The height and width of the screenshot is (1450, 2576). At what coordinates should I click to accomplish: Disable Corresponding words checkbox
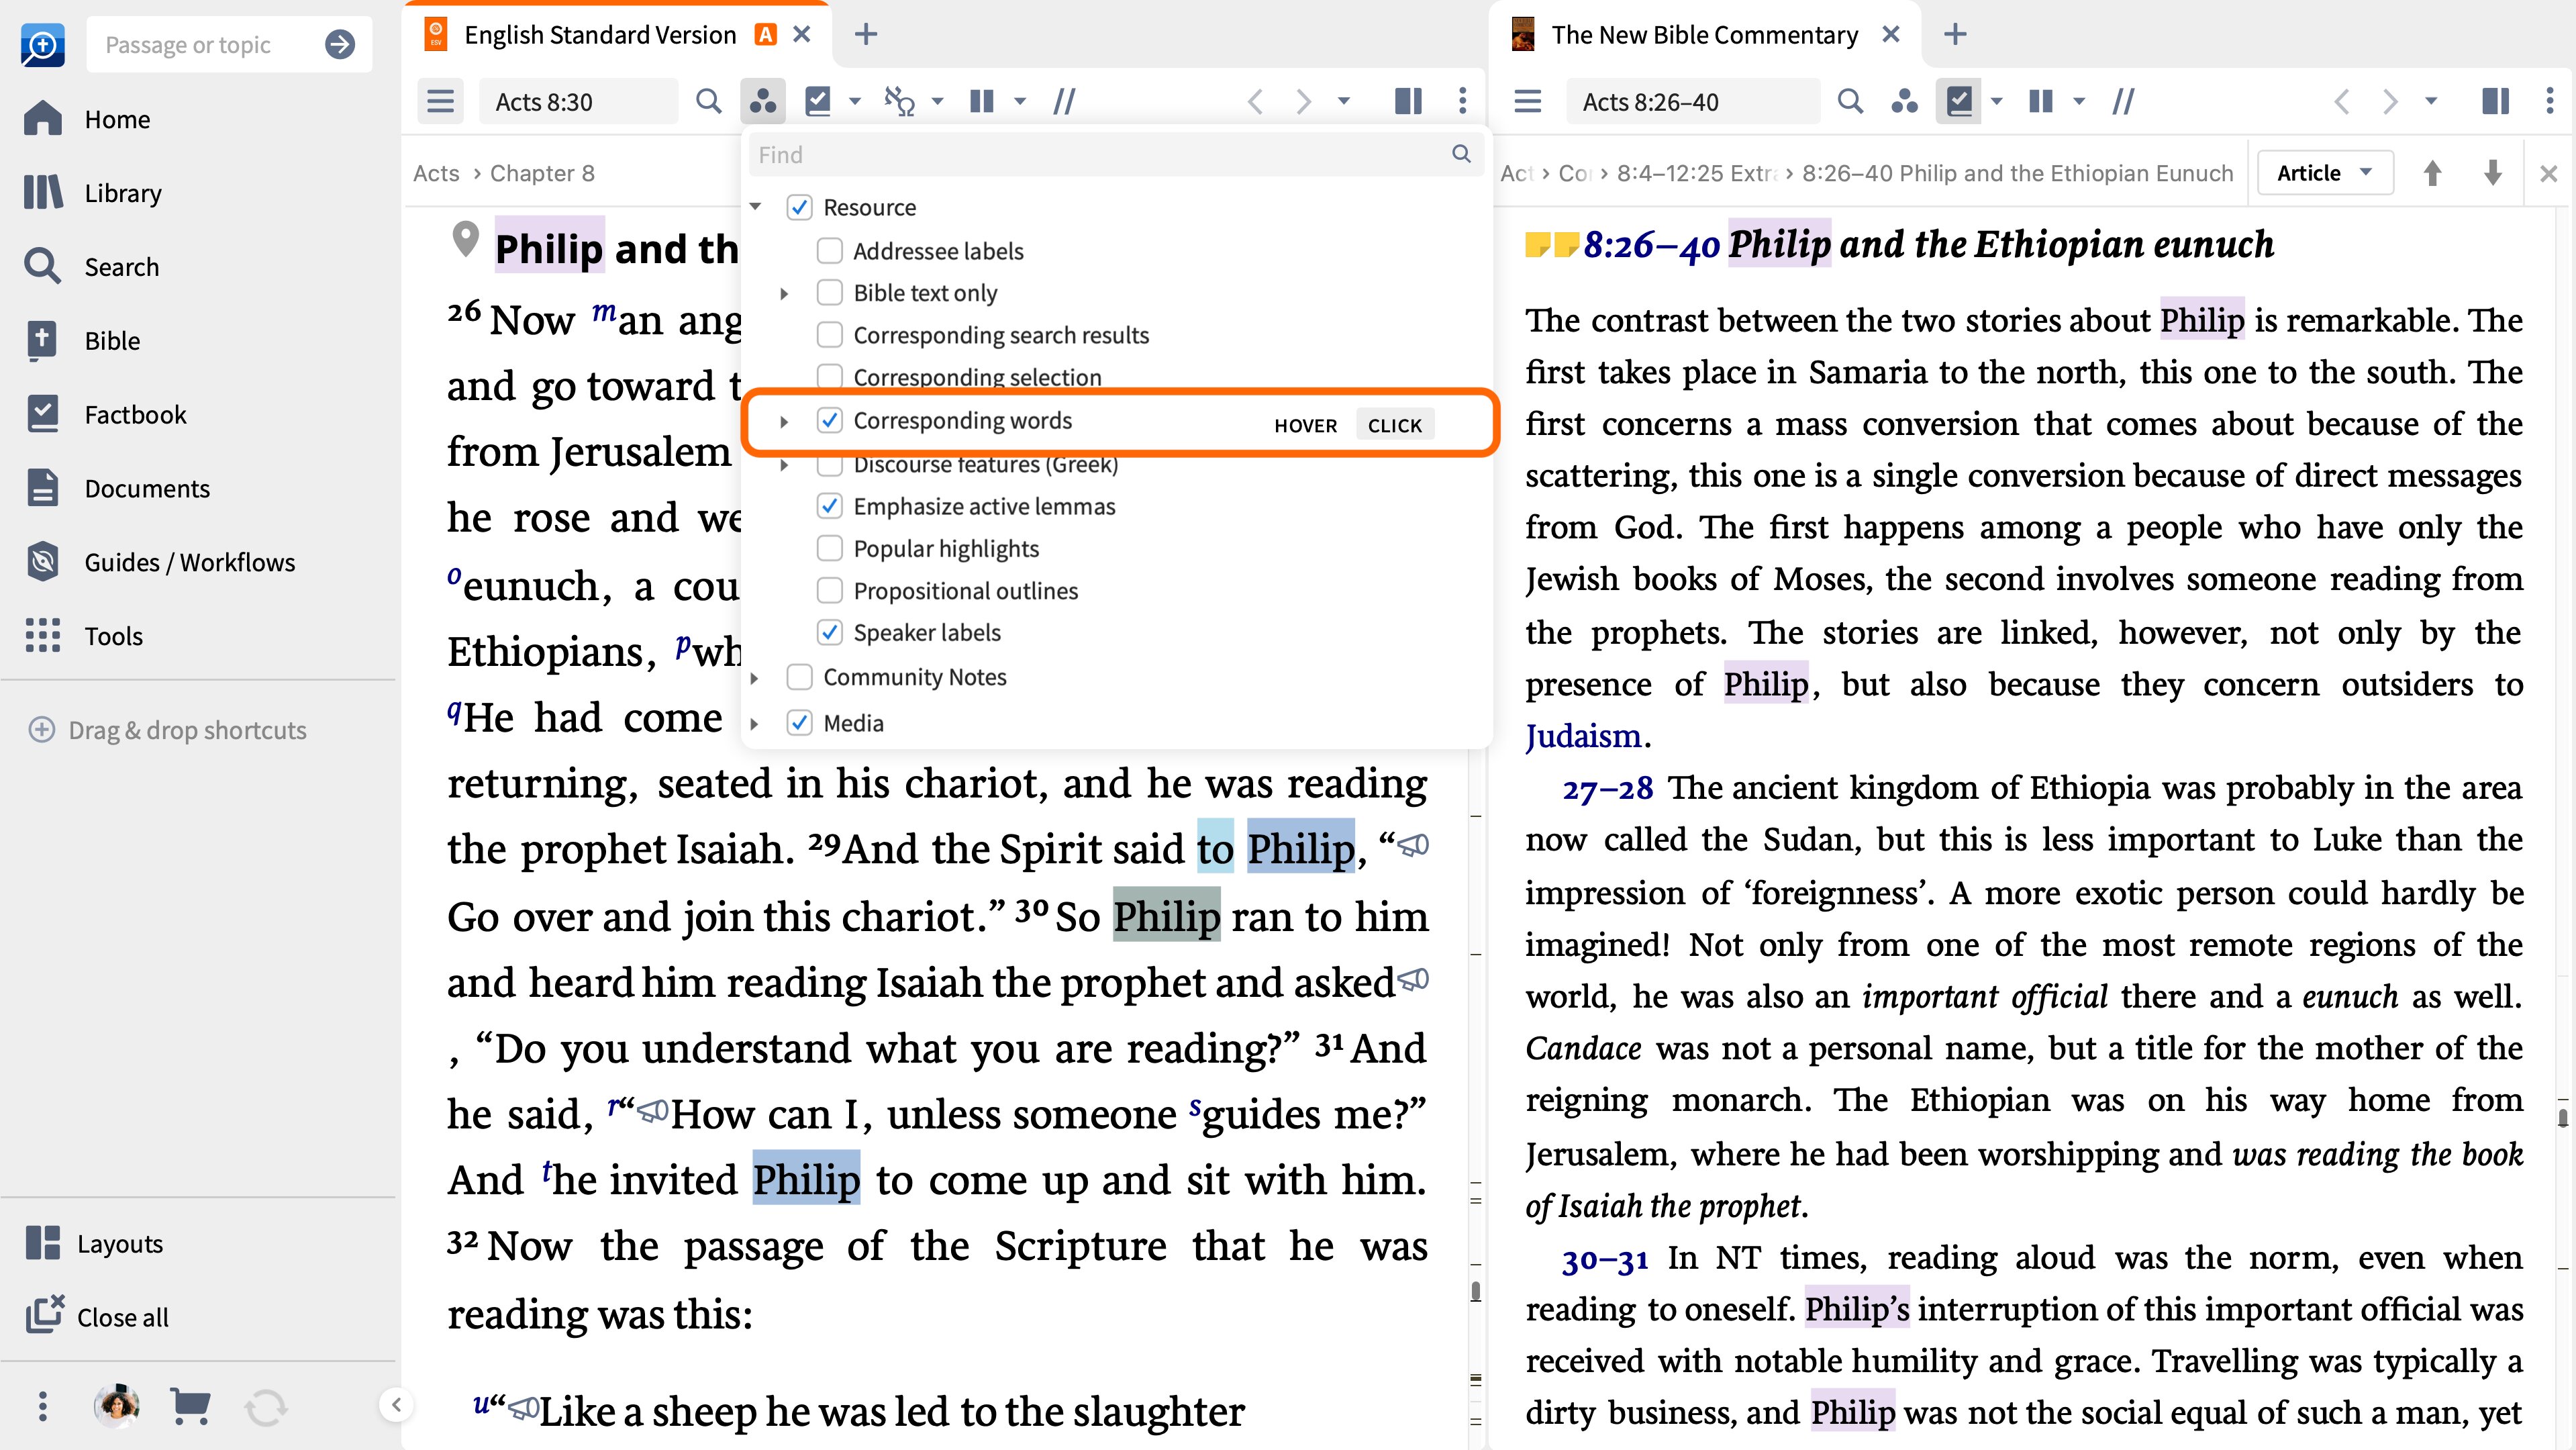829,420
